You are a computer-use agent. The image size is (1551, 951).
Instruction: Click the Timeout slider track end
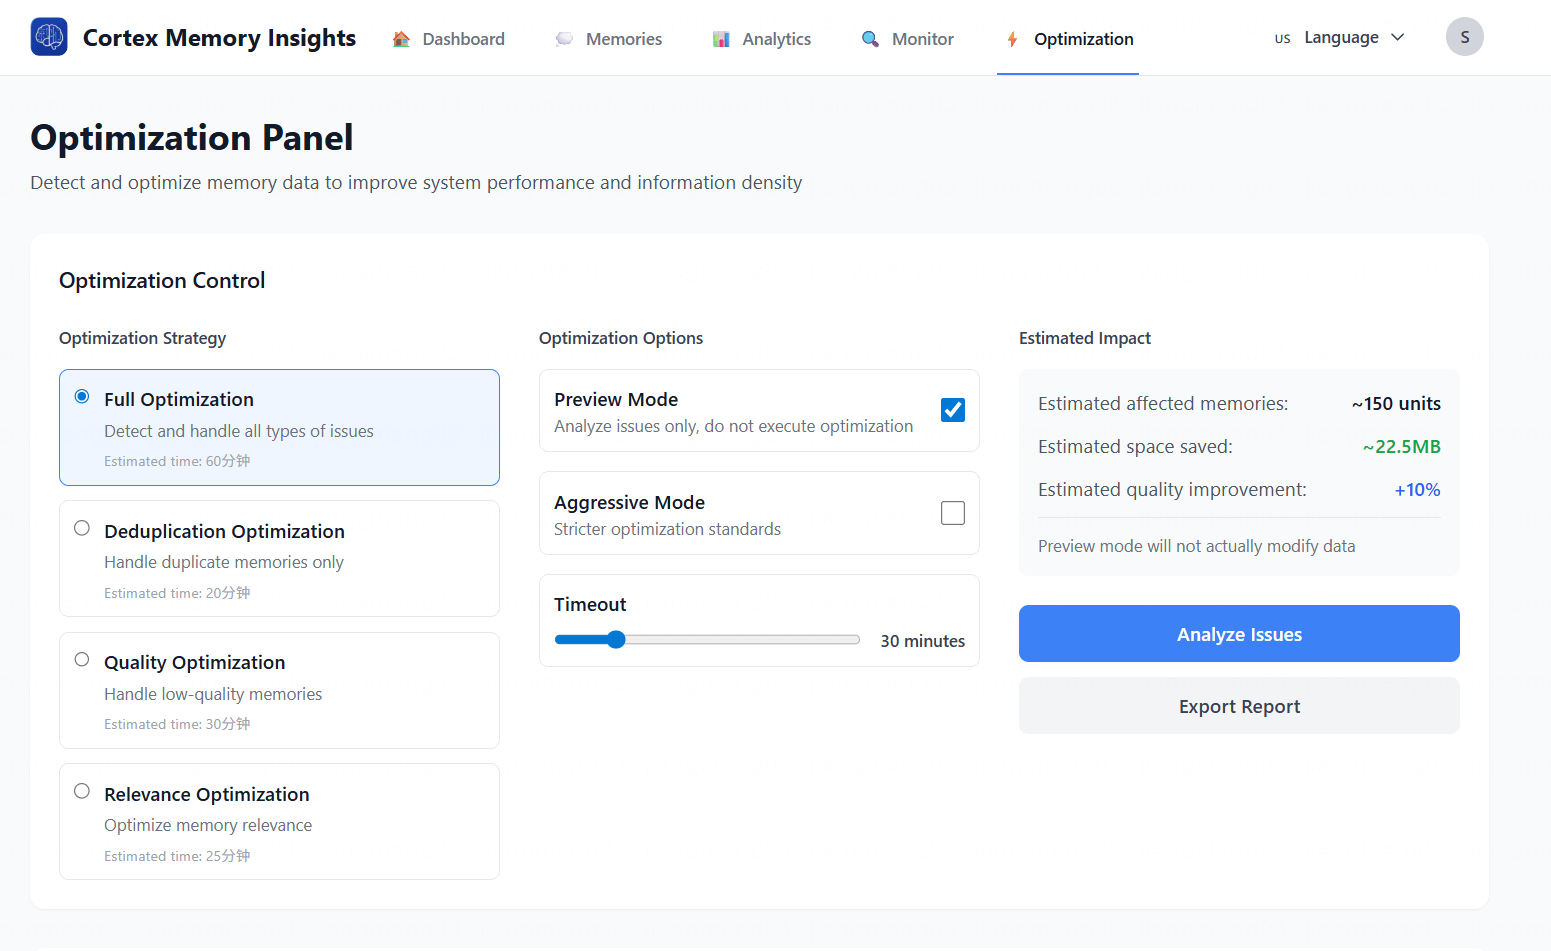[855, 640]
